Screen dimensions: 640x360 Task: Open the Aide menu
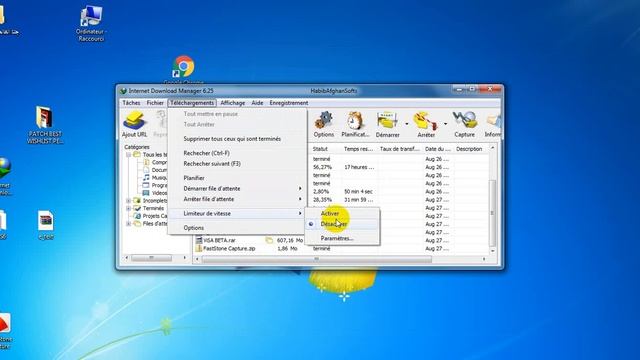[x=257, y=103]
